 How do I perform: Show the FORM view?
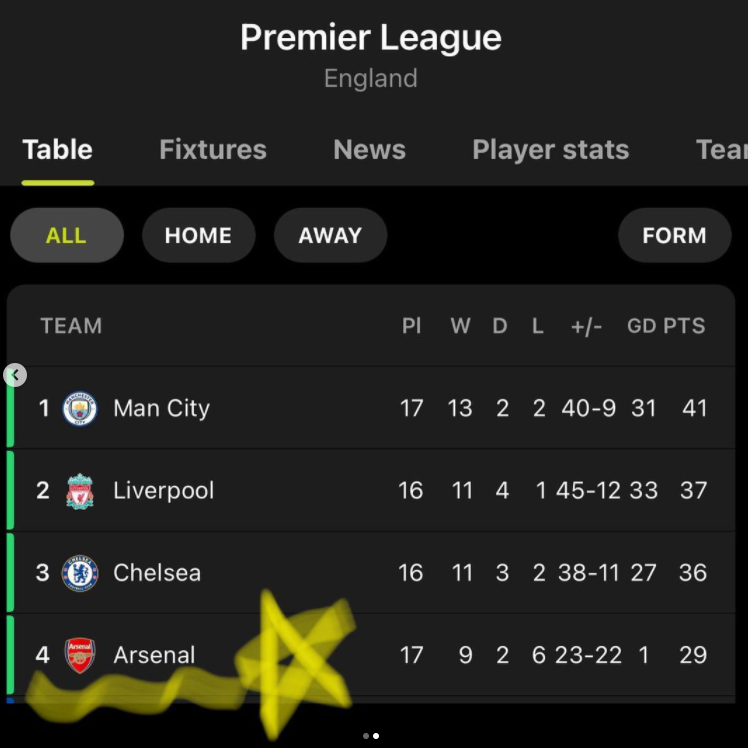pyautogui.click(x=674, y=236)
